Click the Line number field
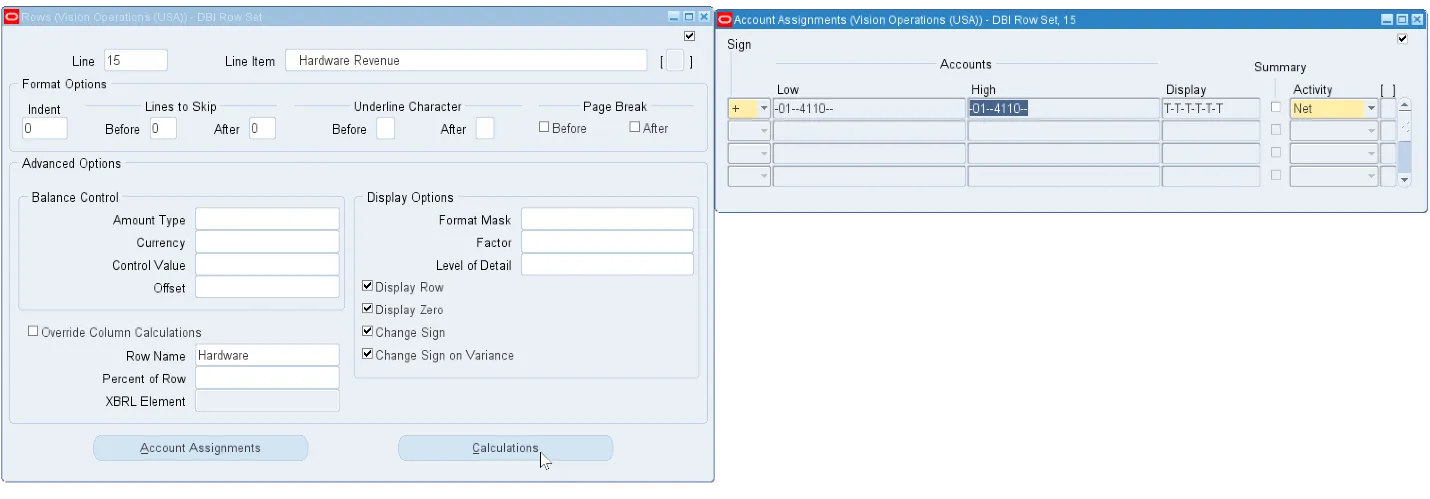1430x499 pixels. pos(135,60)
